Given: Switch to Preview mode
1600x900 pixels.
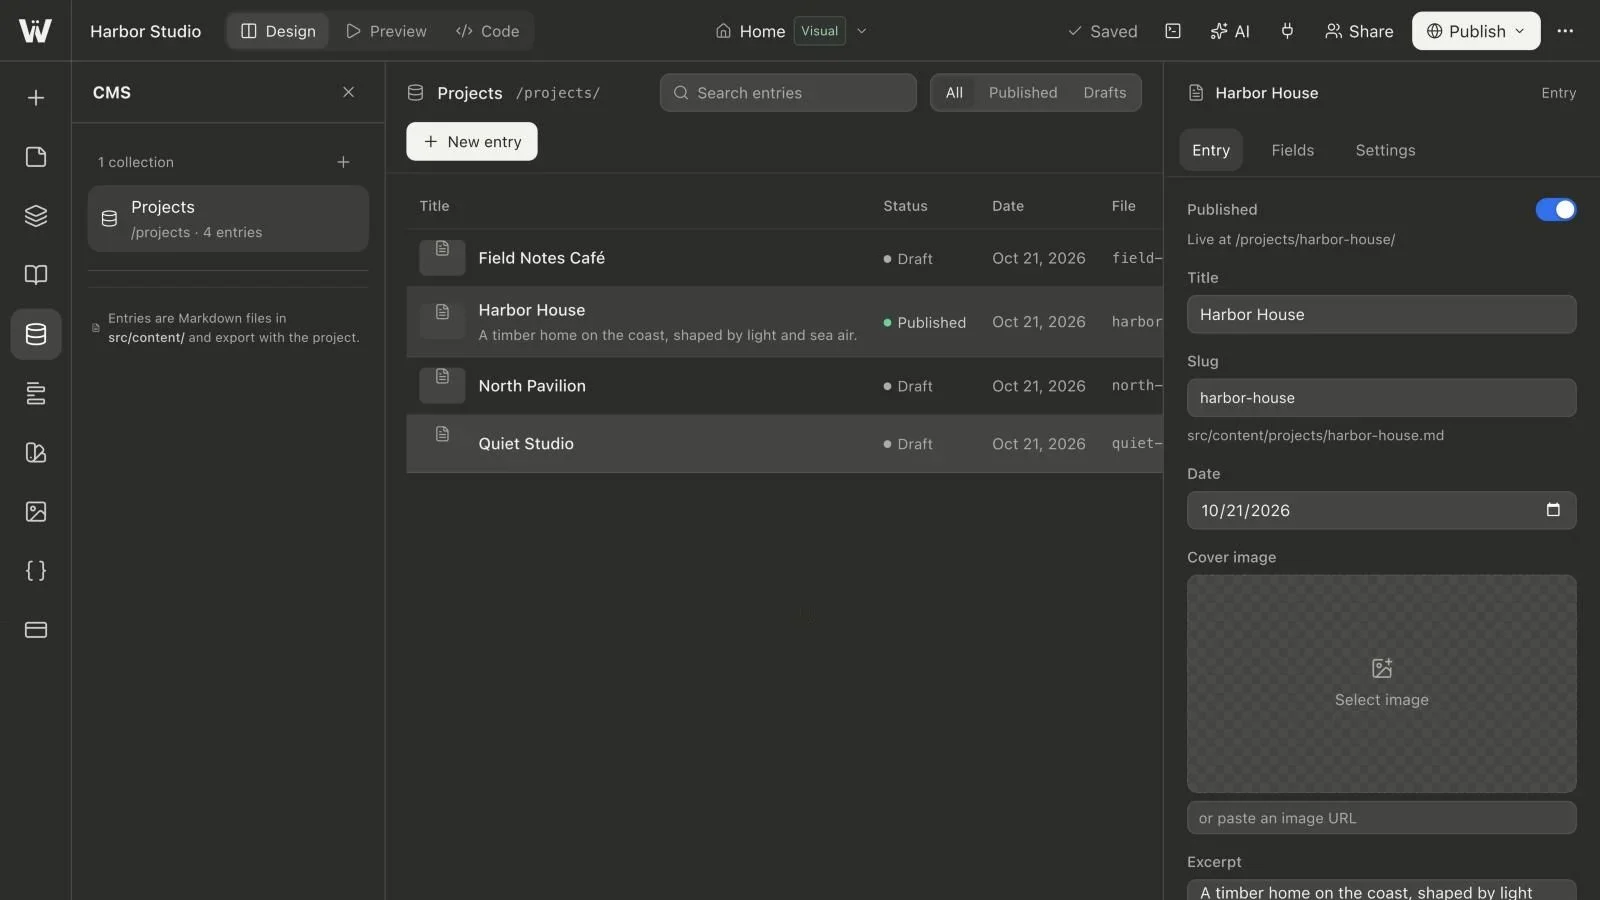Looking at the screenshot, I should coord(386,31).
